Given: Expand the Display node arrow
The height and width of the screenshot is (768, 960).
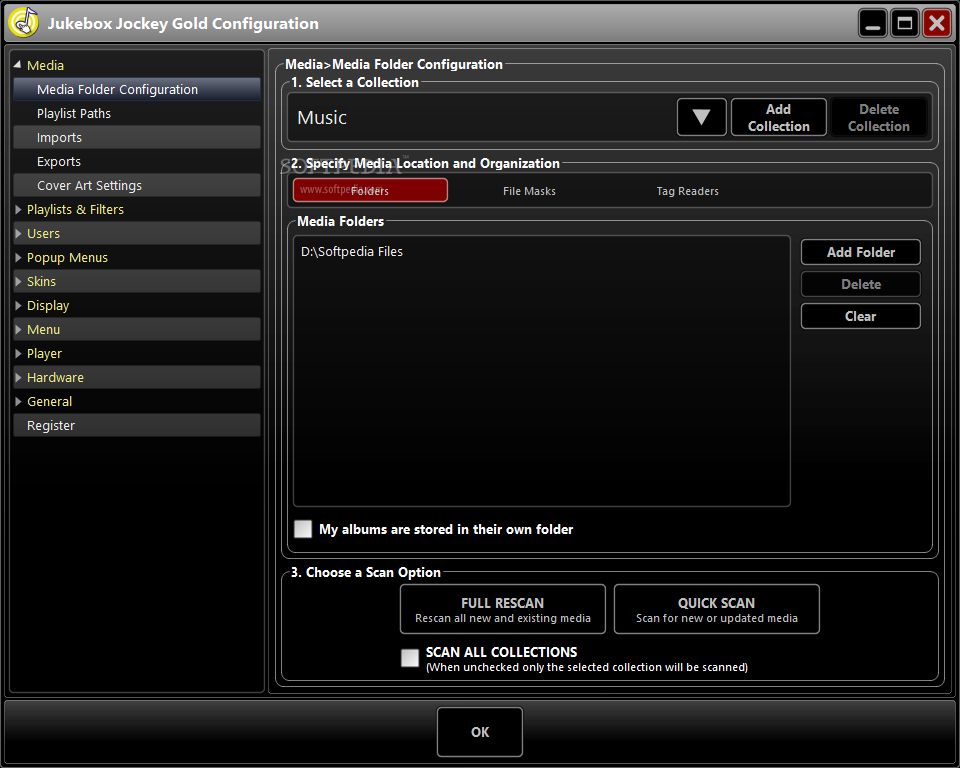Looking at the screenshot, I should [18, 306].
